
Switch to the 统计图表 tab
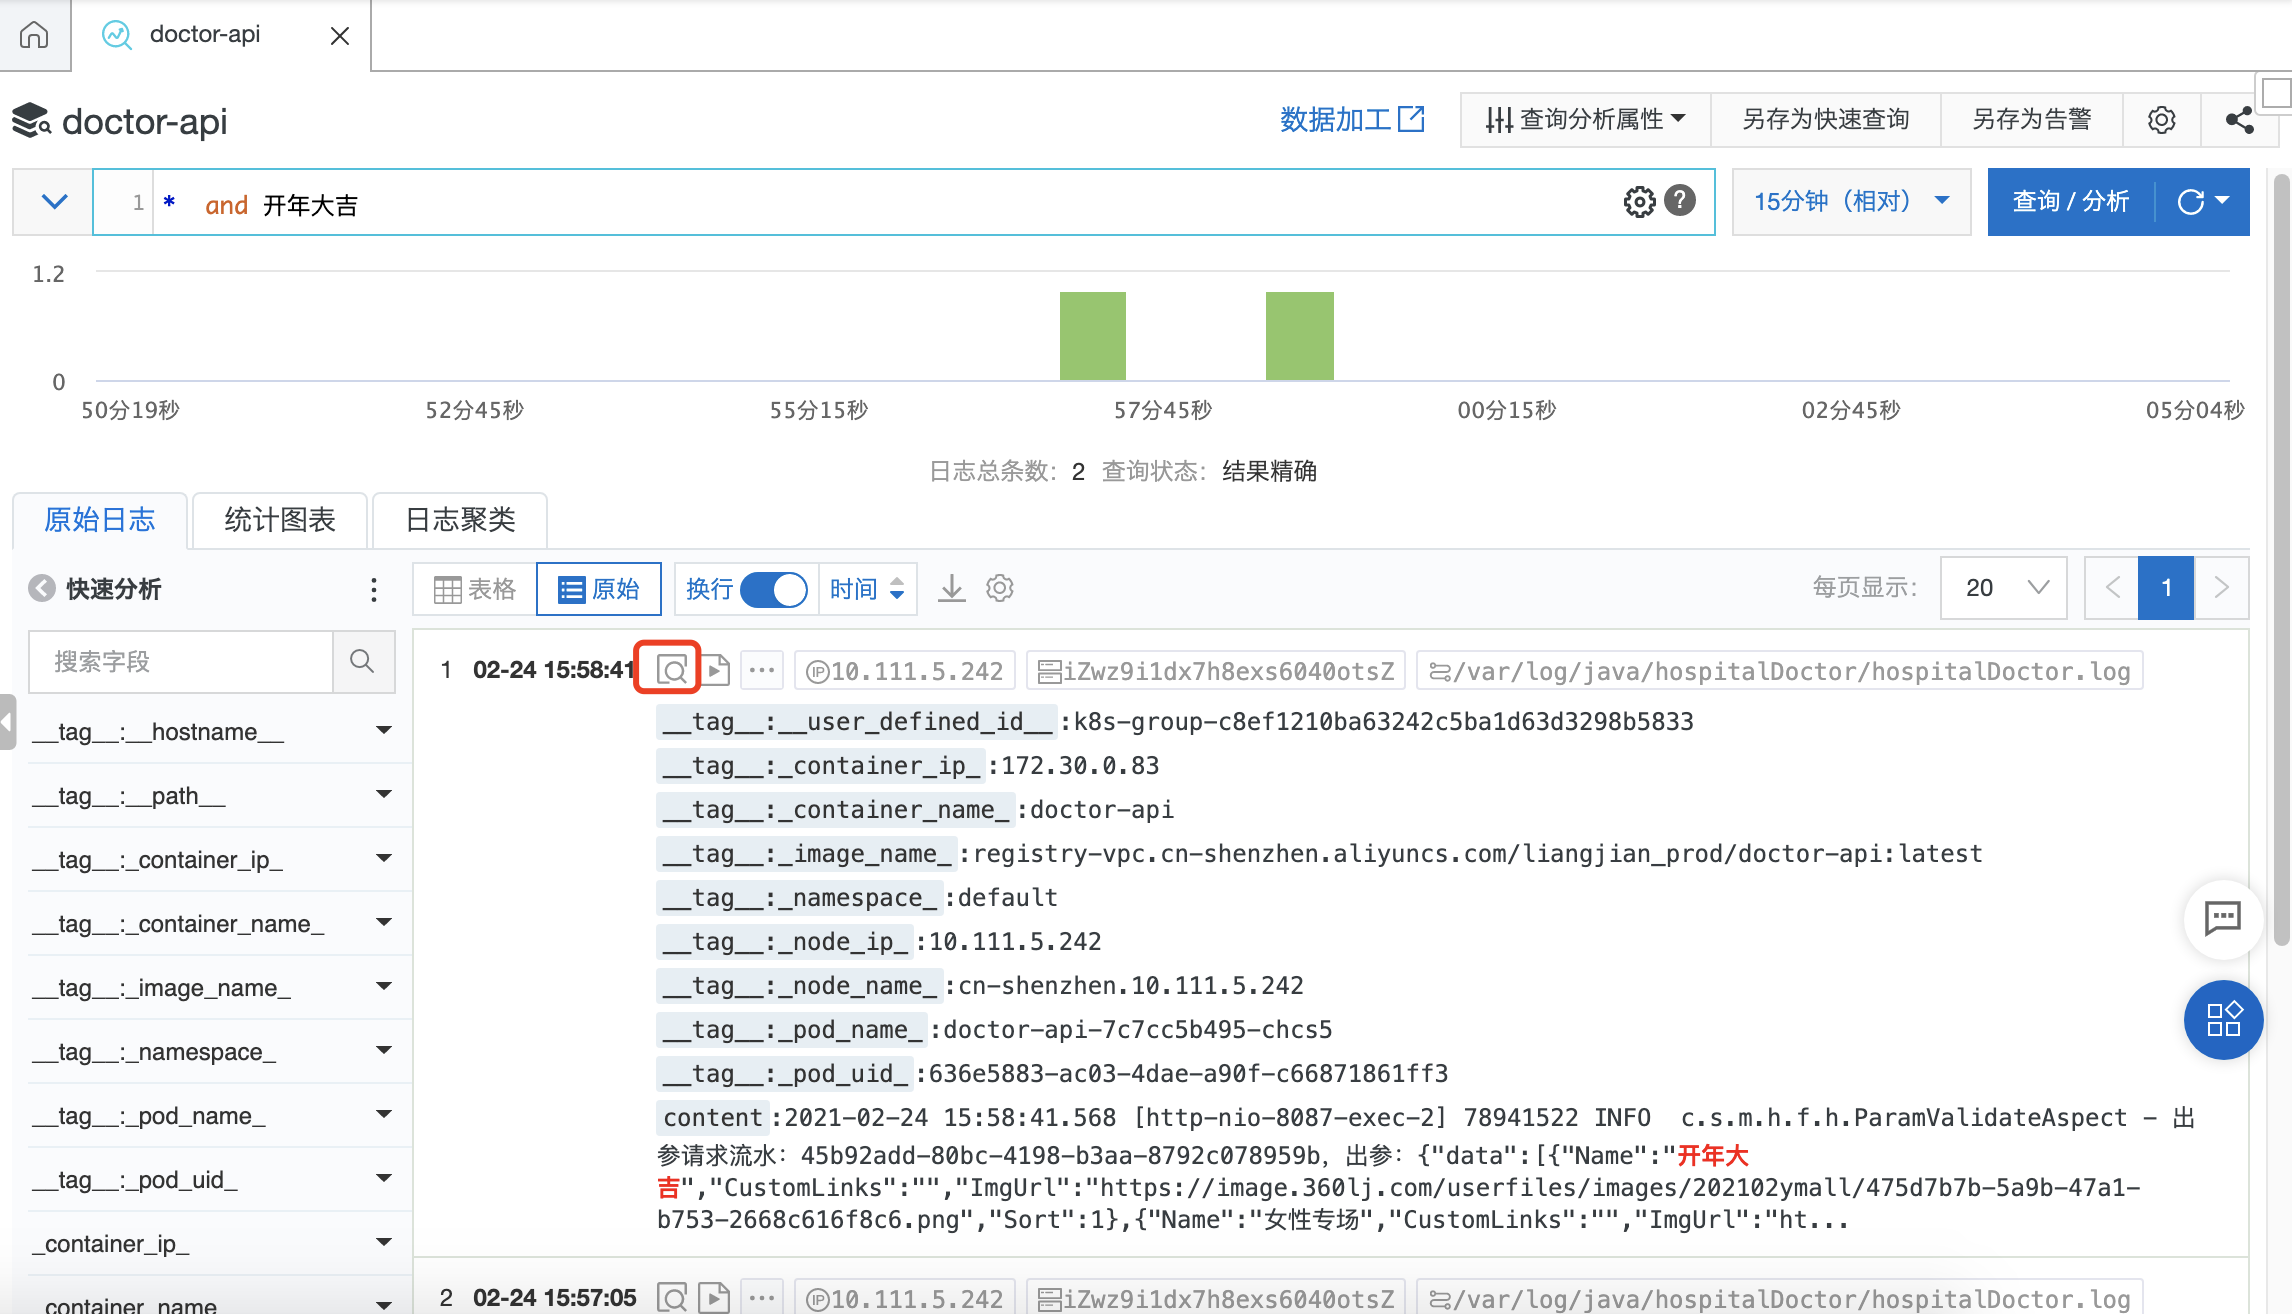tap(279, 520)
